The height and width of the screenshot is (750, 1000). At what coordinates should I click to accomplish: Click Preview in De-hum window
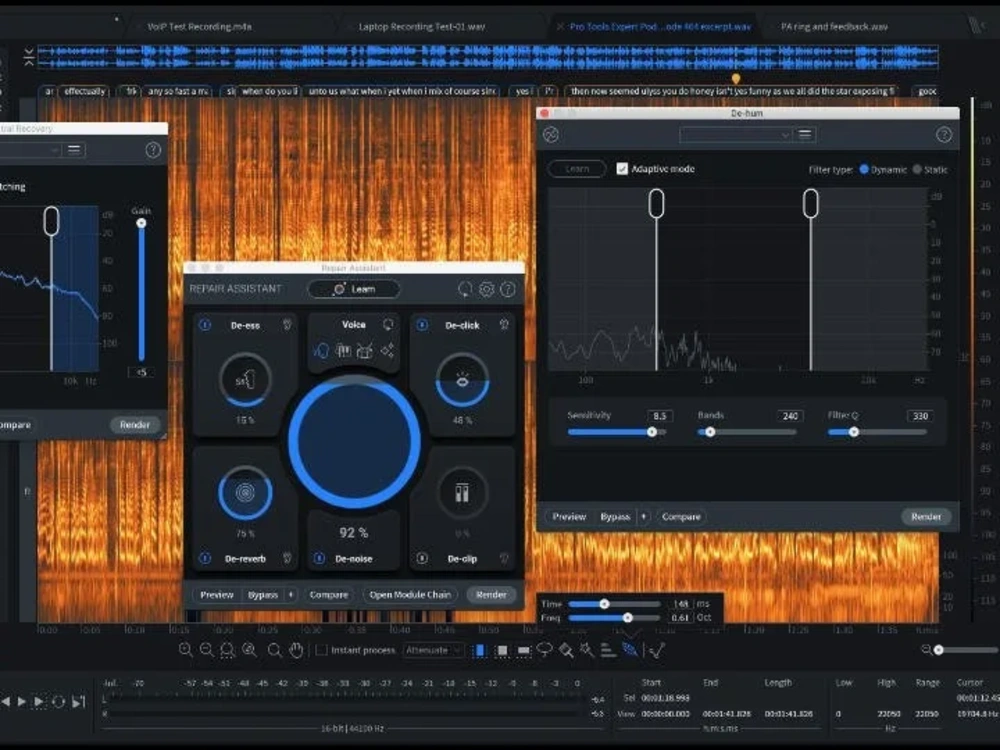point(569,517)
